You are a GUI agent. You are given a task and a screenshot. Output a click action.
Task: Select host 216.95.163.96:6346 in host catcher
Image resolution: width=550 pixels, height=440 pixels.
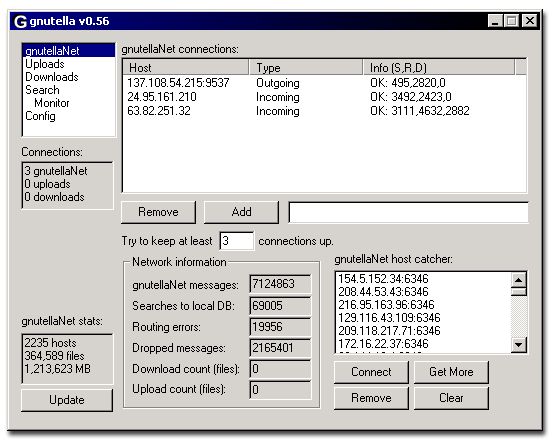(x=386, y=305)
